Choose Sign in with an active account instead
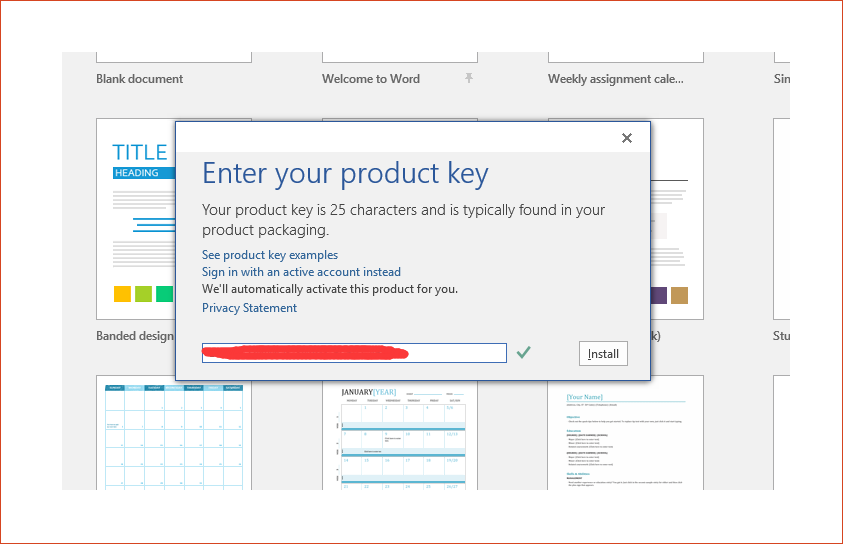Screen dimensions: 843x544 [x=301, y=272]
